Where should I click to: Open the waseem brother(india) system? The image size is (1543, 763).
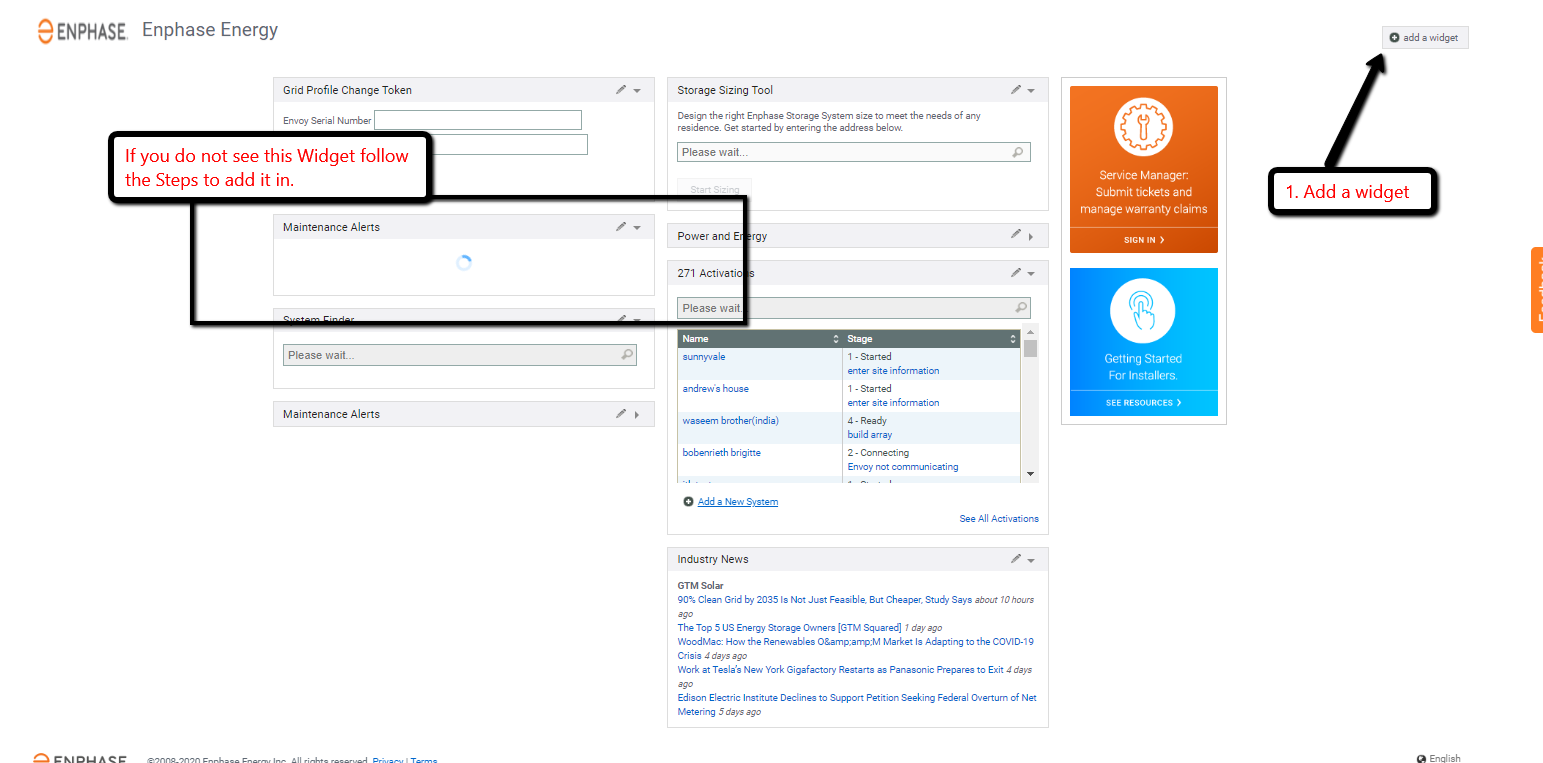729,421
